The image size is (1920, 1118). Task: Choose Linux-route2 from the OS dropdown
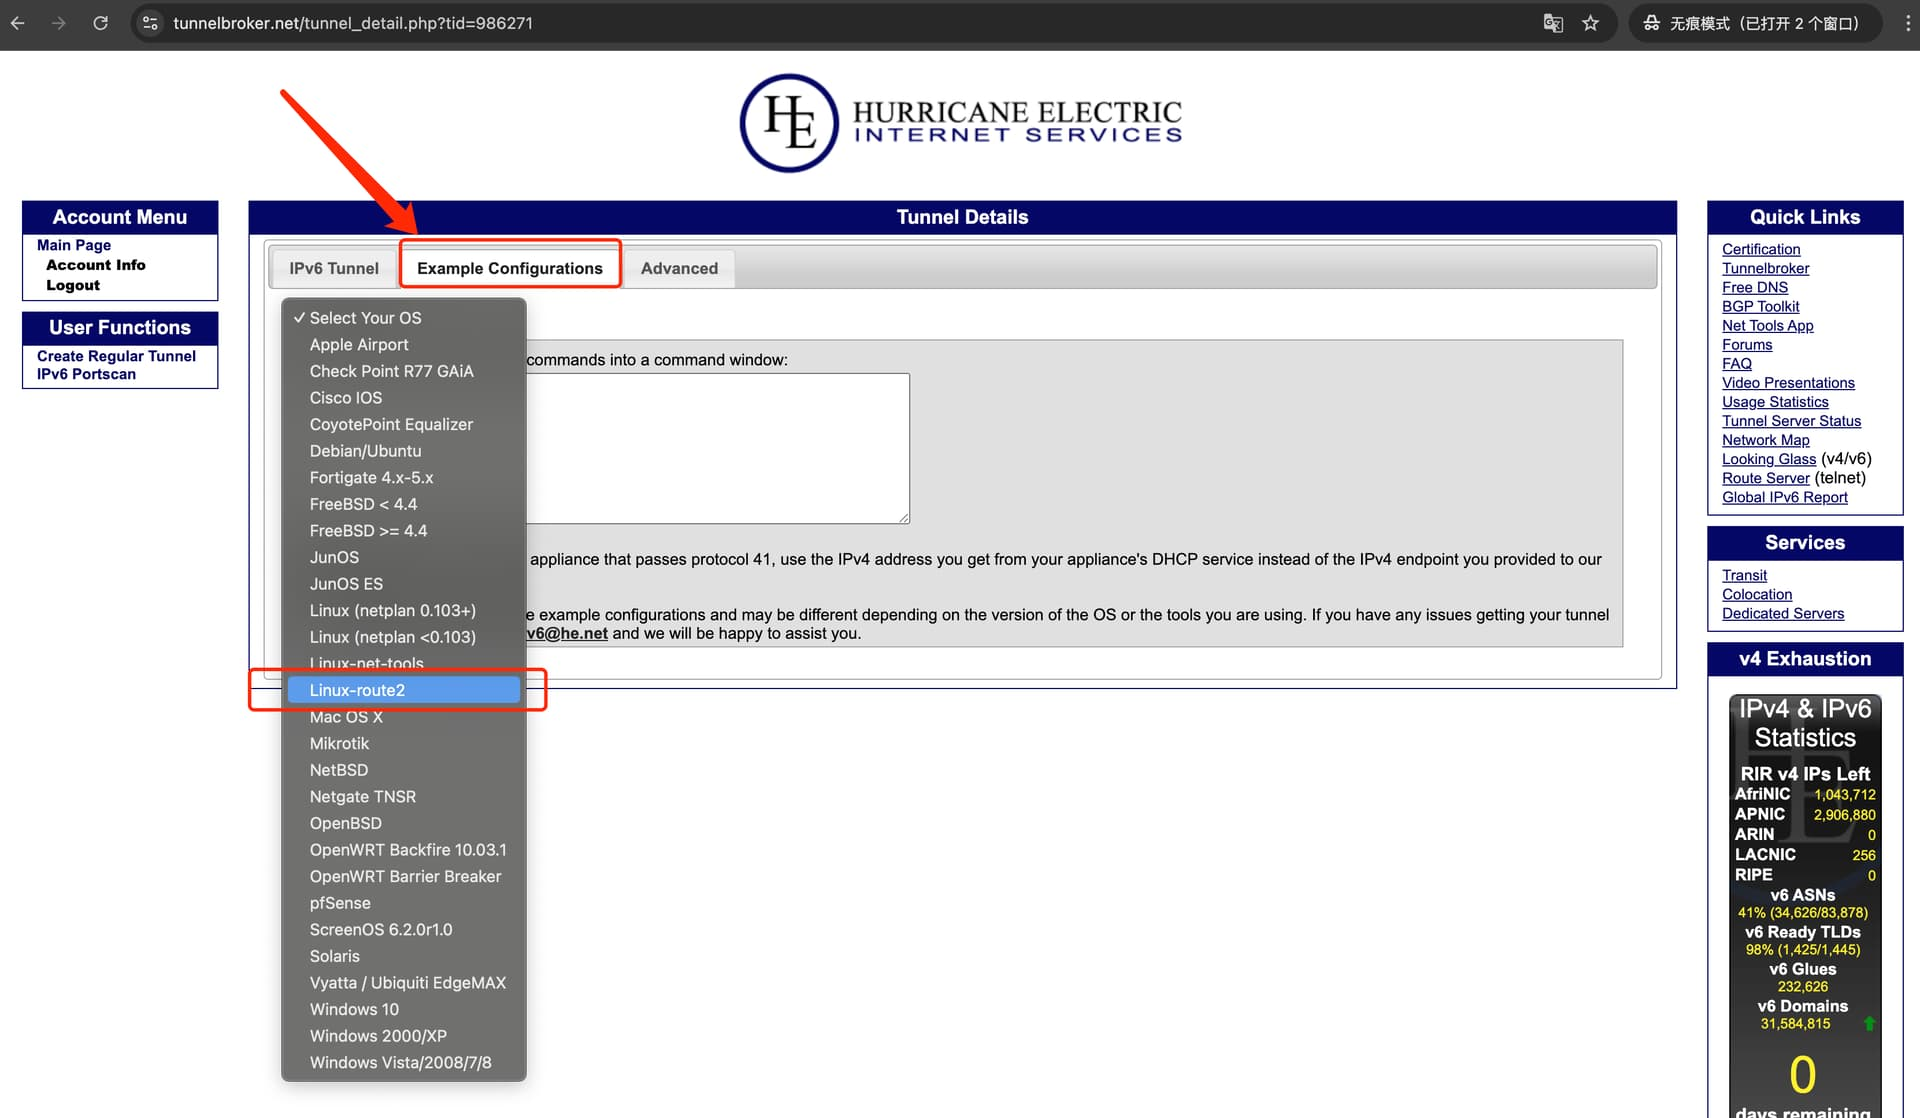click(357, 690)
